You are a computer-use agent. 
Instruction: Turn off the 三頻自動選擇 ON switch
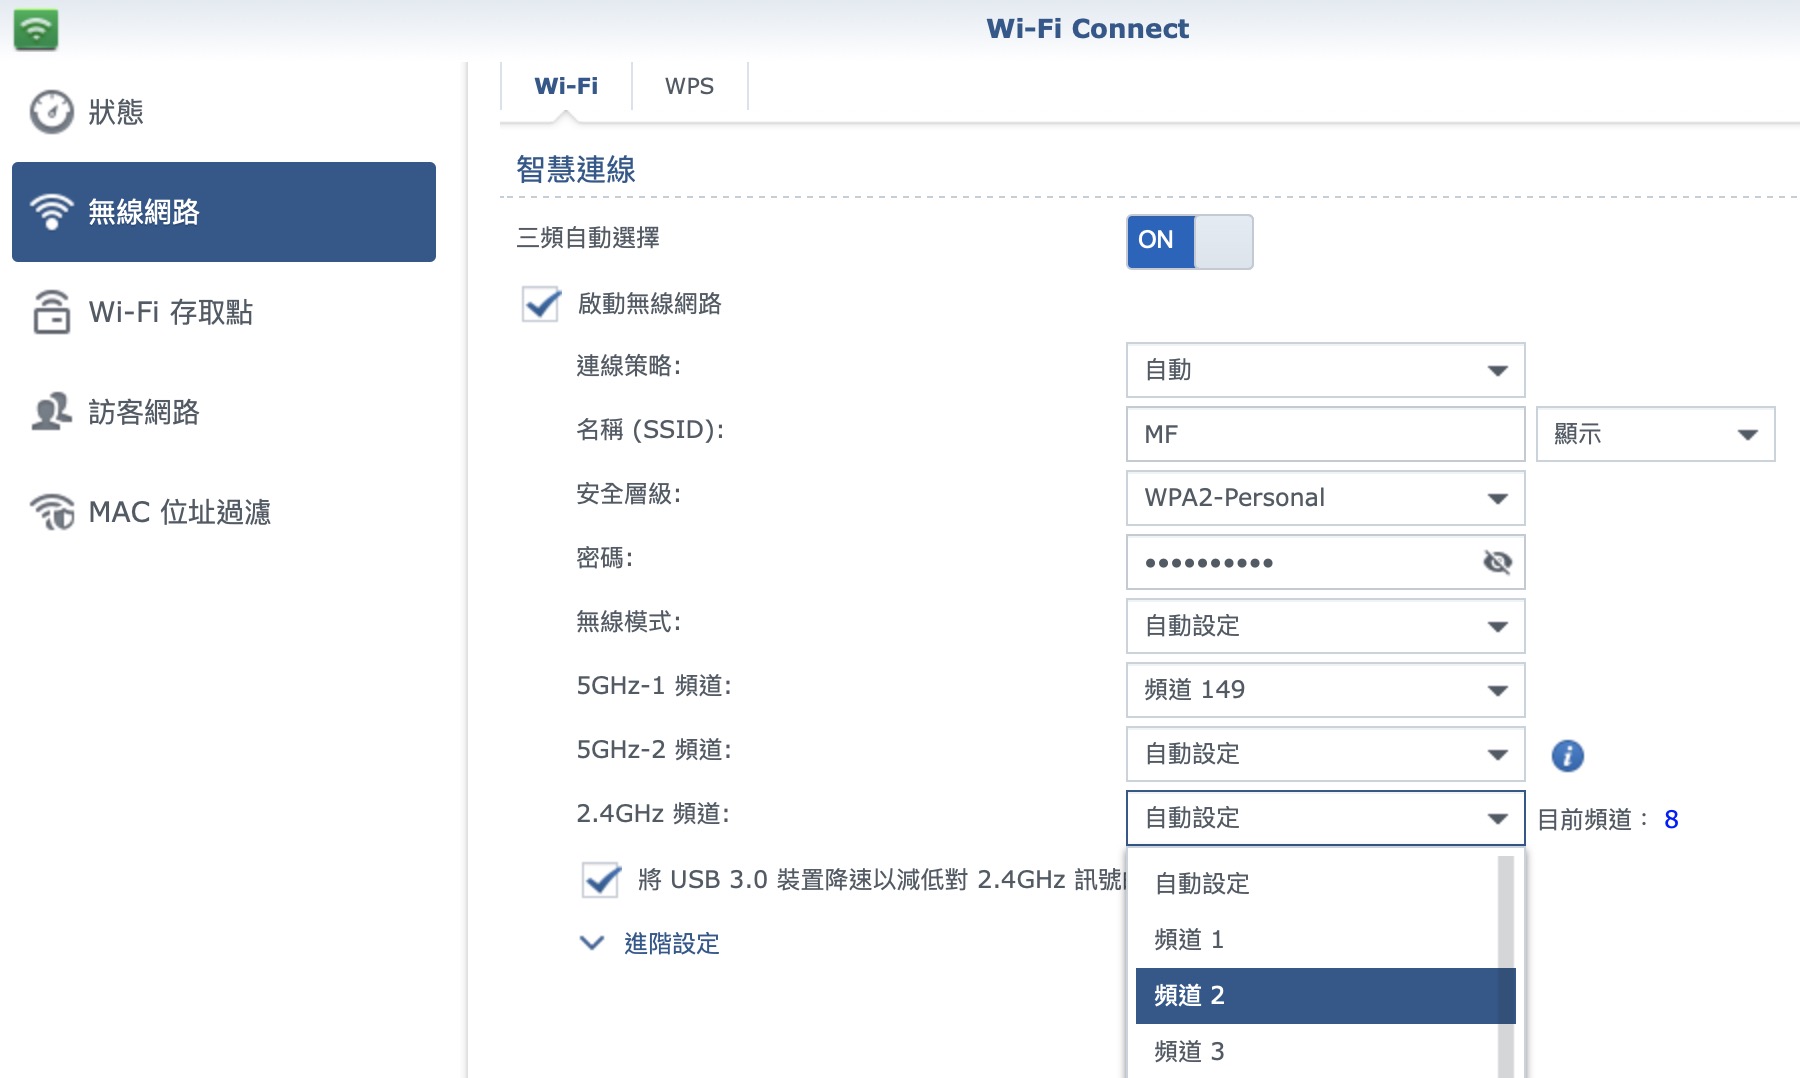point(1189,241)
